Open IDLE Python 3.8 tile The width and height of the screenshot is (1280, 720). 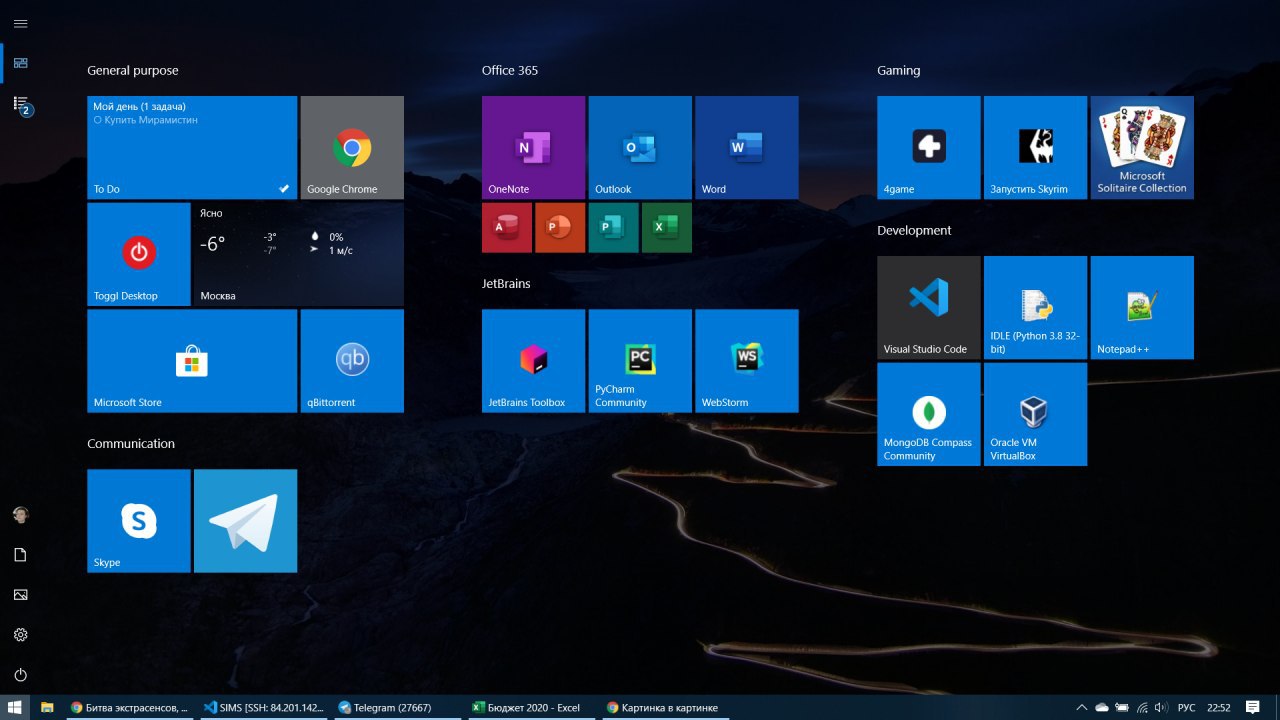1035,307
